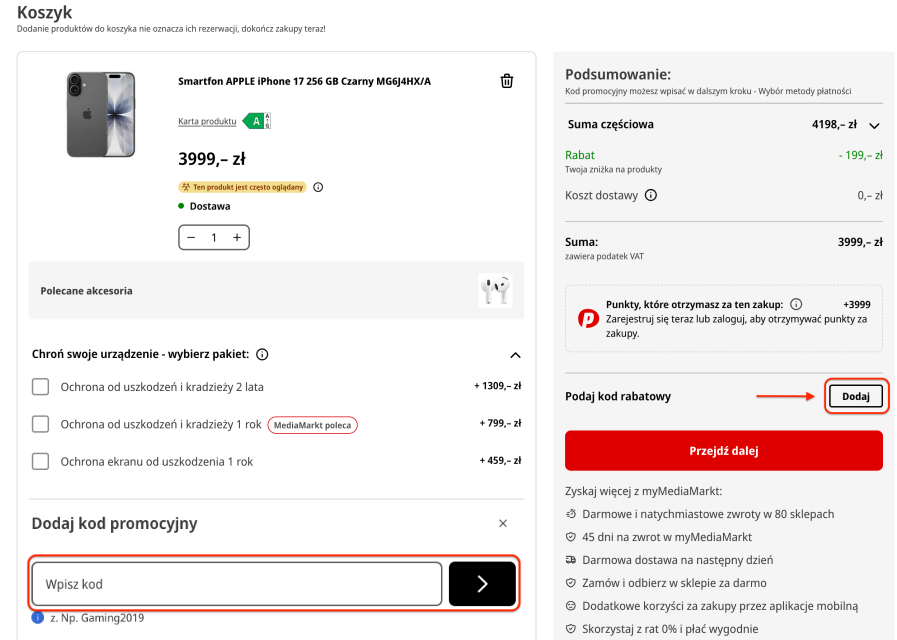This screenshot has height=640, width=897.
Task: Tick 'Ochrona od uszkodzeń i kradzieży 2 lata'
Action: click(x=41, y=387)
